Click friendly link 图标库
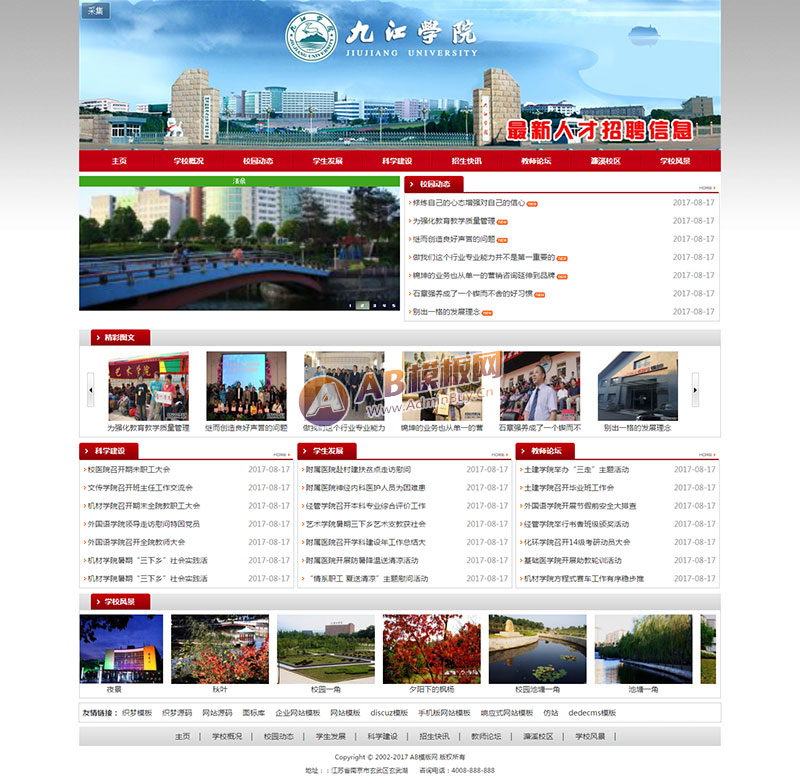 (254, 713)
